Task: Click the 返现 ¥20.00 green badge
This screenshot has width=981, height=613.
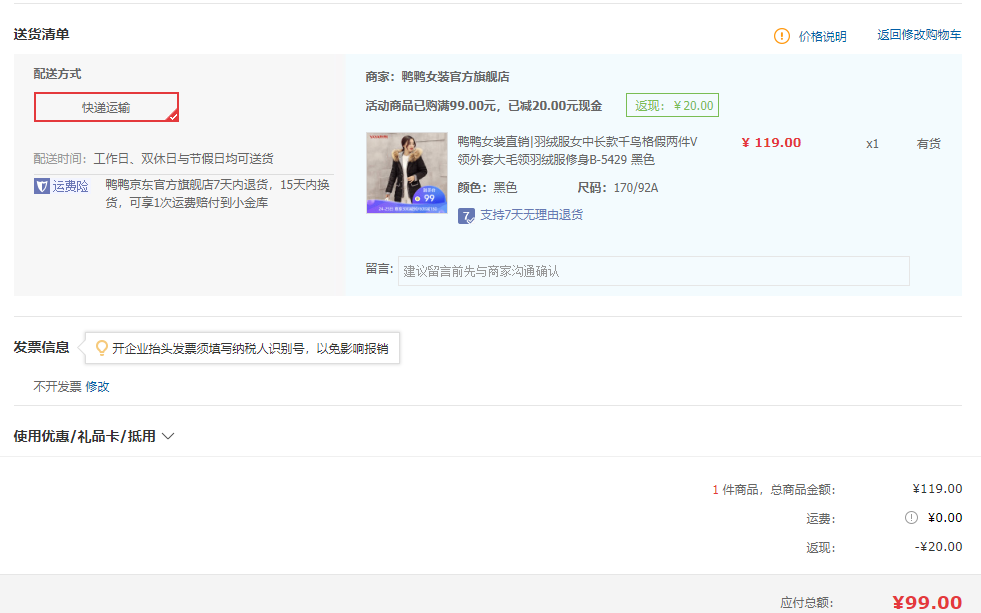Action: (673, 105)
